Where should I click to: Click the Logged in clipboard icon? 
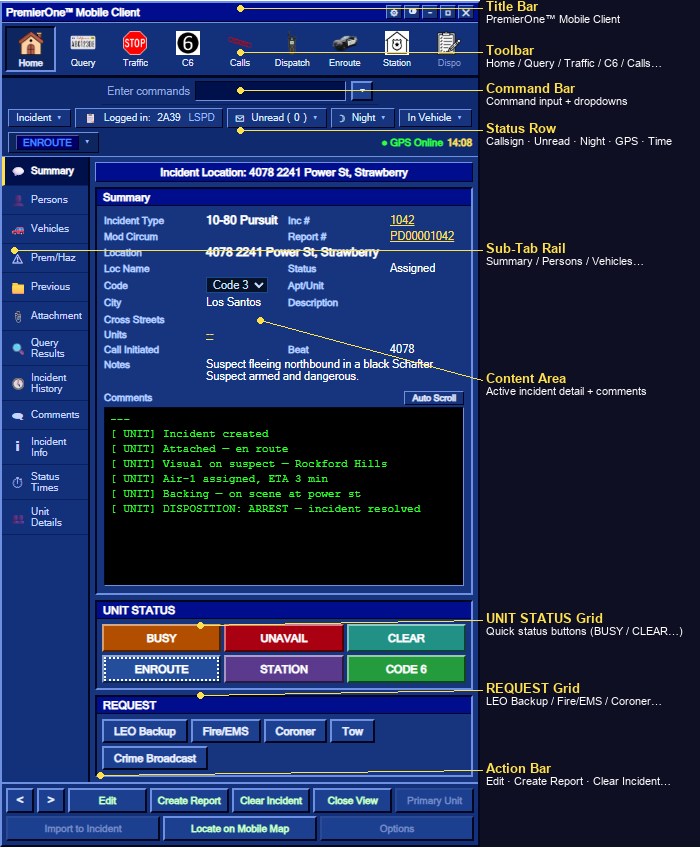click(90, 118)
